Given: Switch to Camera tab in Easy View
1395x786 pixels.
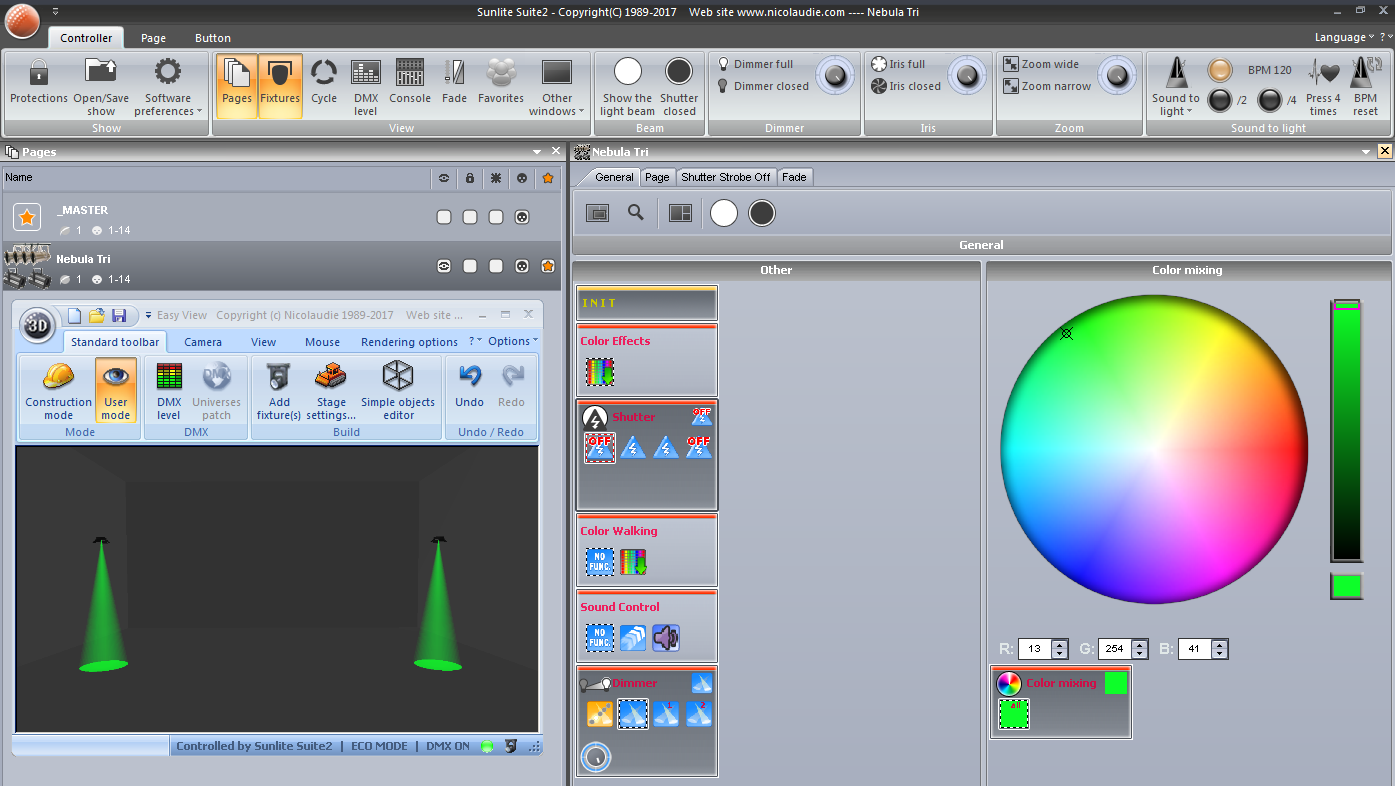Looking at the screenshot, I should point(203,342).
